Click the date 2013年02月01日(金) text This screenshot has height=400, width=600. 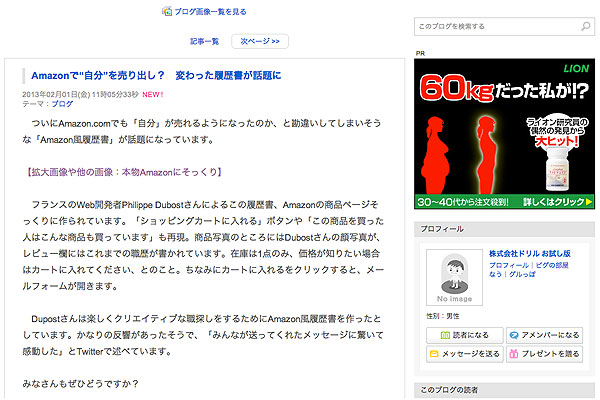coord(56,95)
